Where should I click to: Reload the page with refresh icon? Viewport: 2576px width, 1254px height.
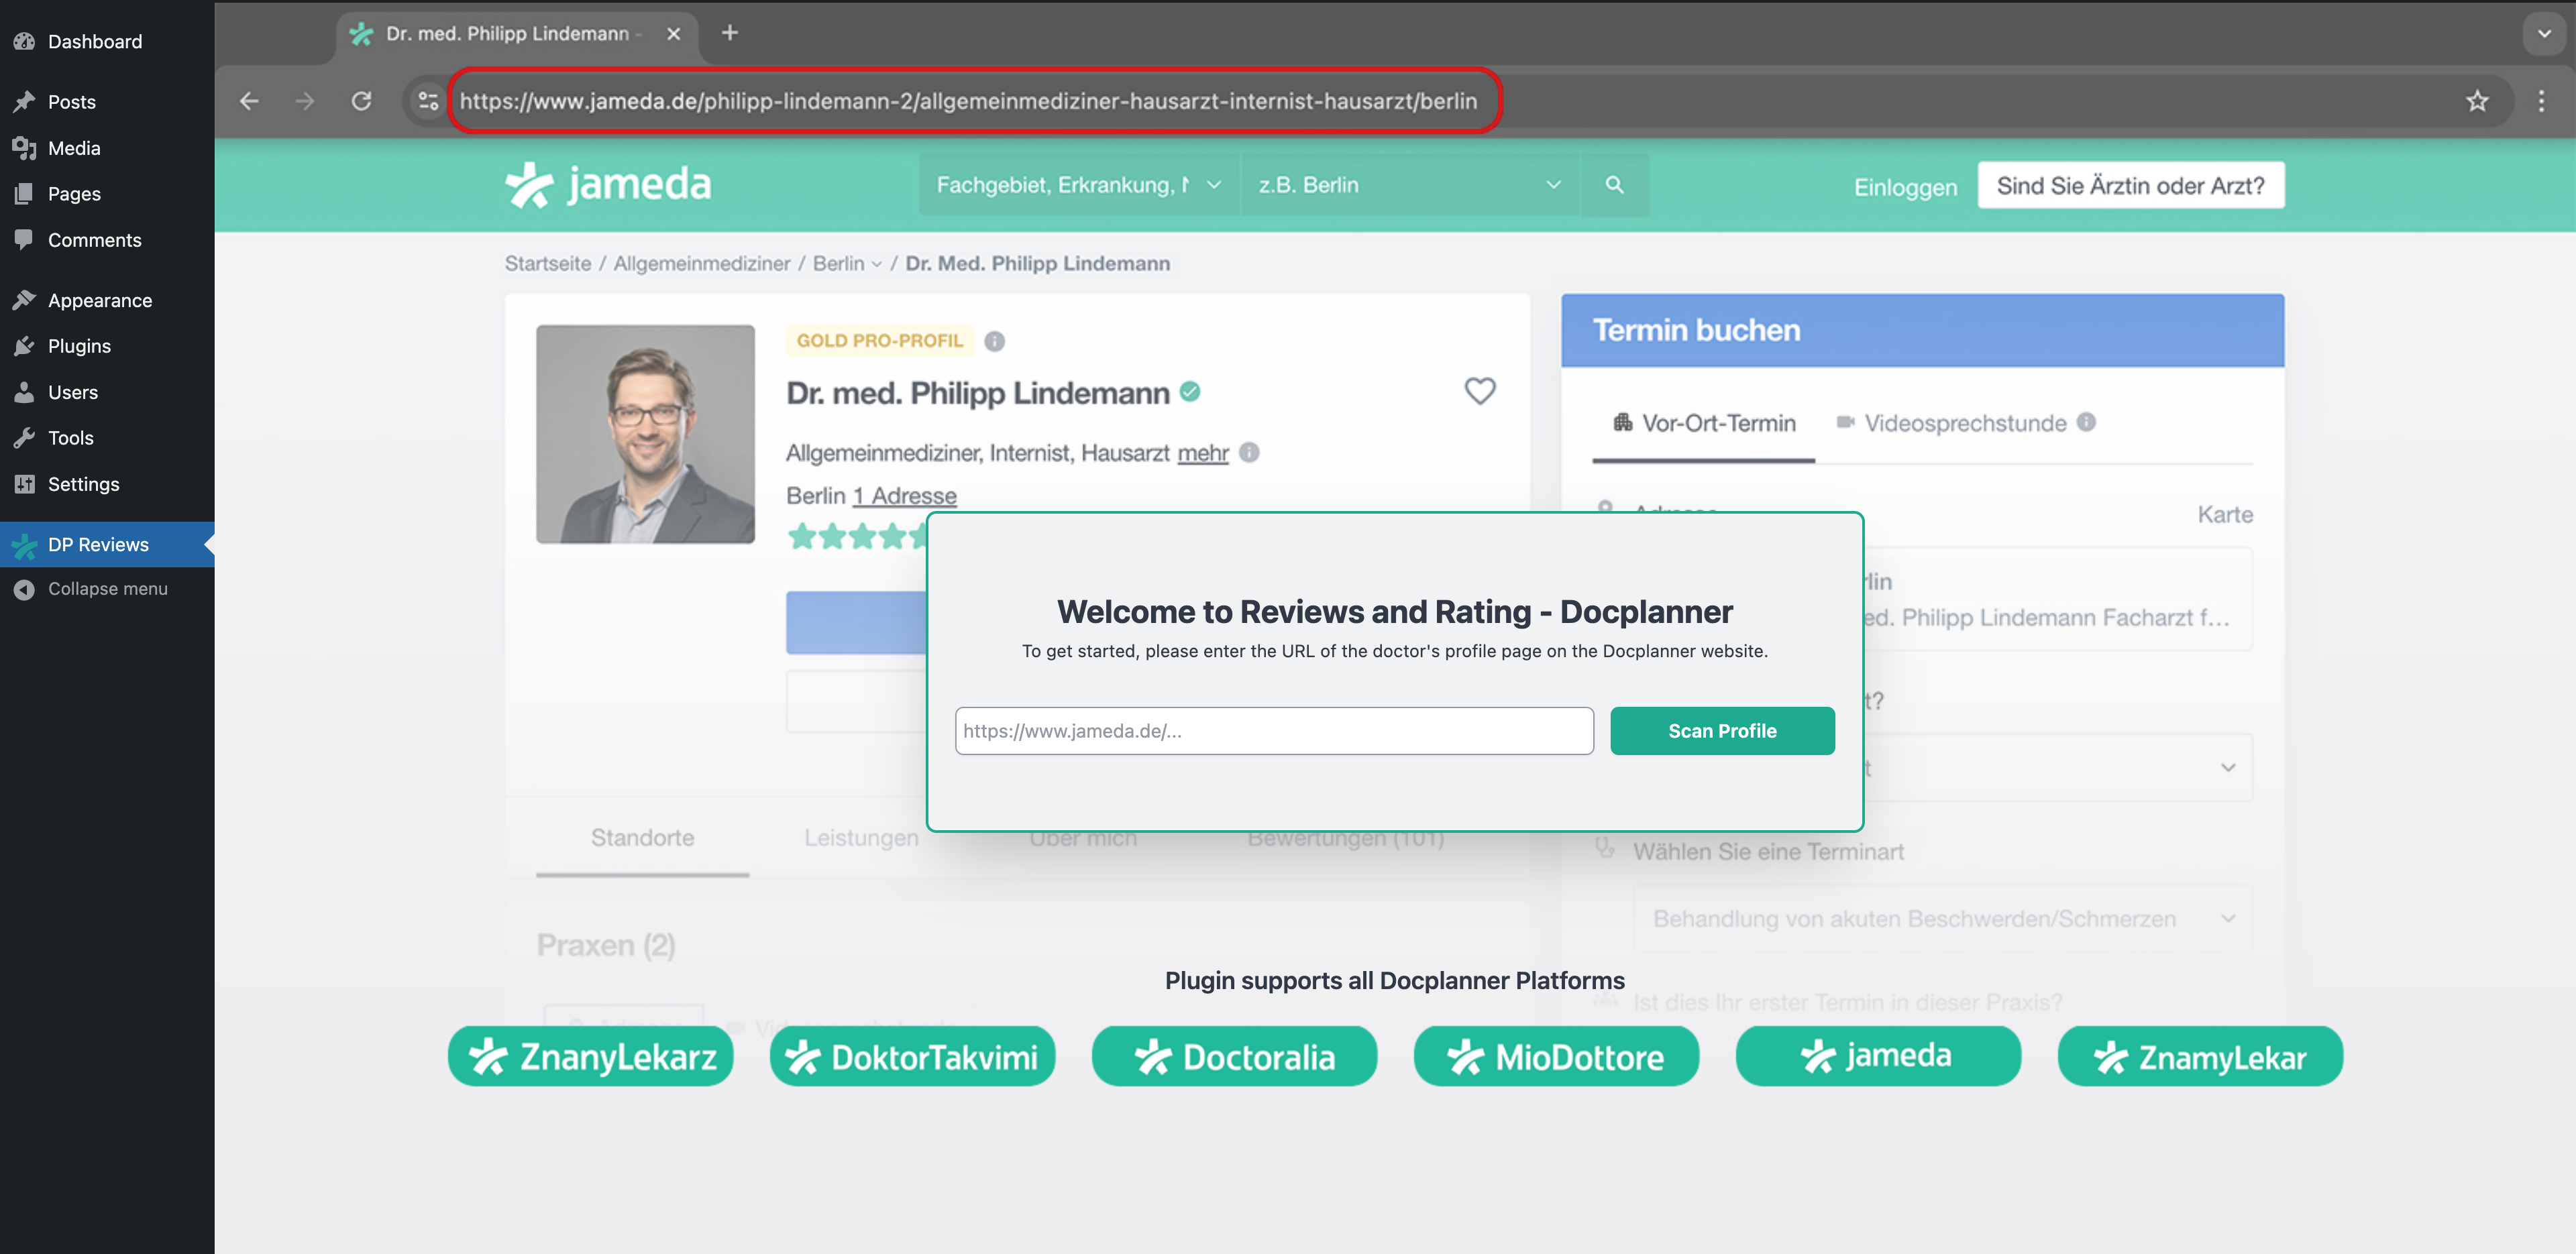click(361, 101)
